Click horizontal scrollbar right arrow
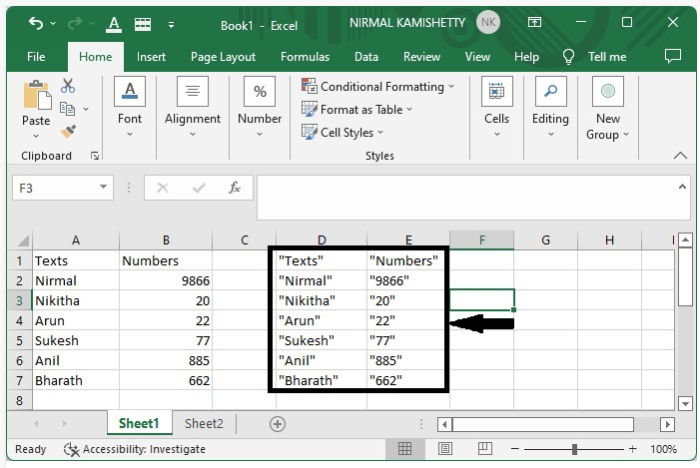 point(667,424)
